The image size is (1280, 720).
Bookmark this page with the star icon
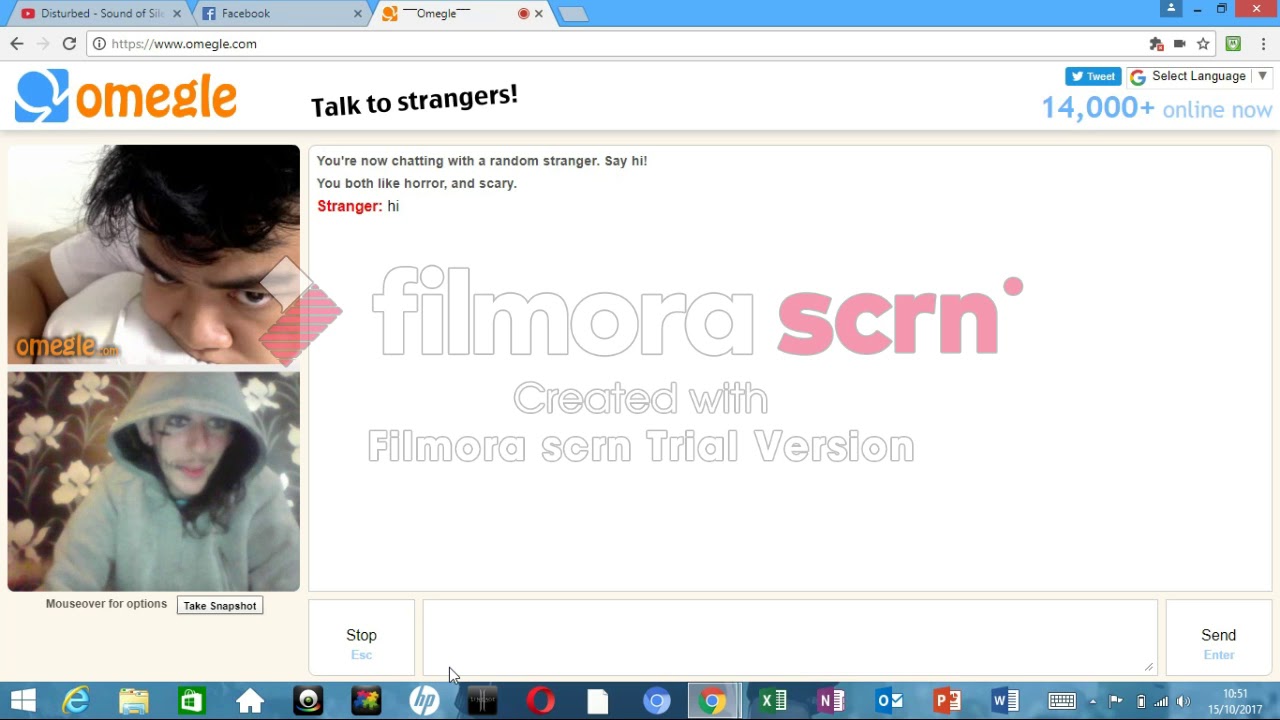click(x=1204, y=44)
